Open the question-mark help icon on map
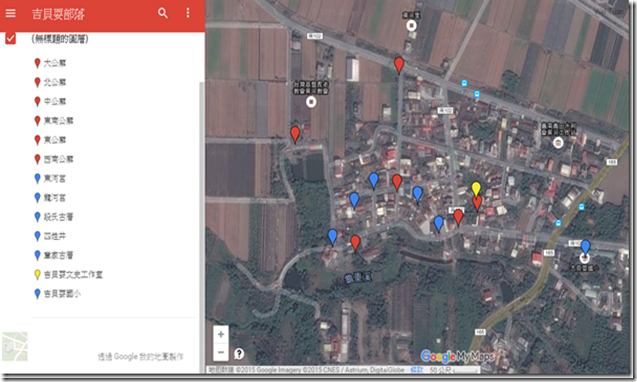Screen dimensions: 637x382 pyautogui.click(x=239, y=354)
